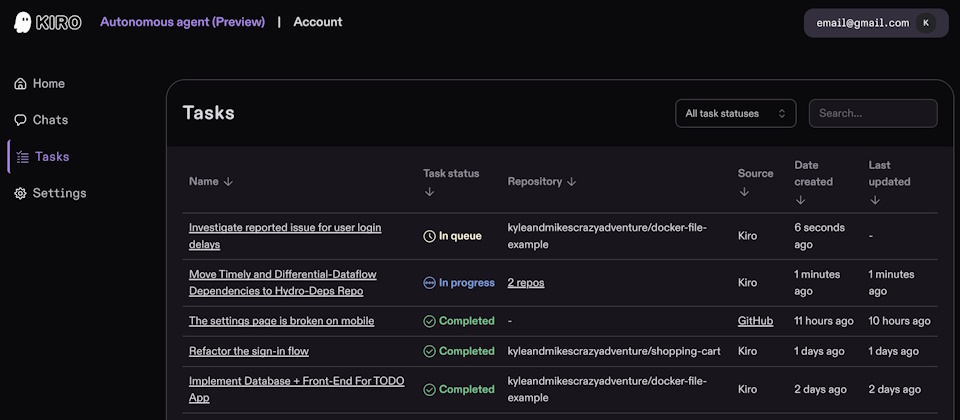Open the email@gmail.com account menu
960x420 pixels.
862,23
